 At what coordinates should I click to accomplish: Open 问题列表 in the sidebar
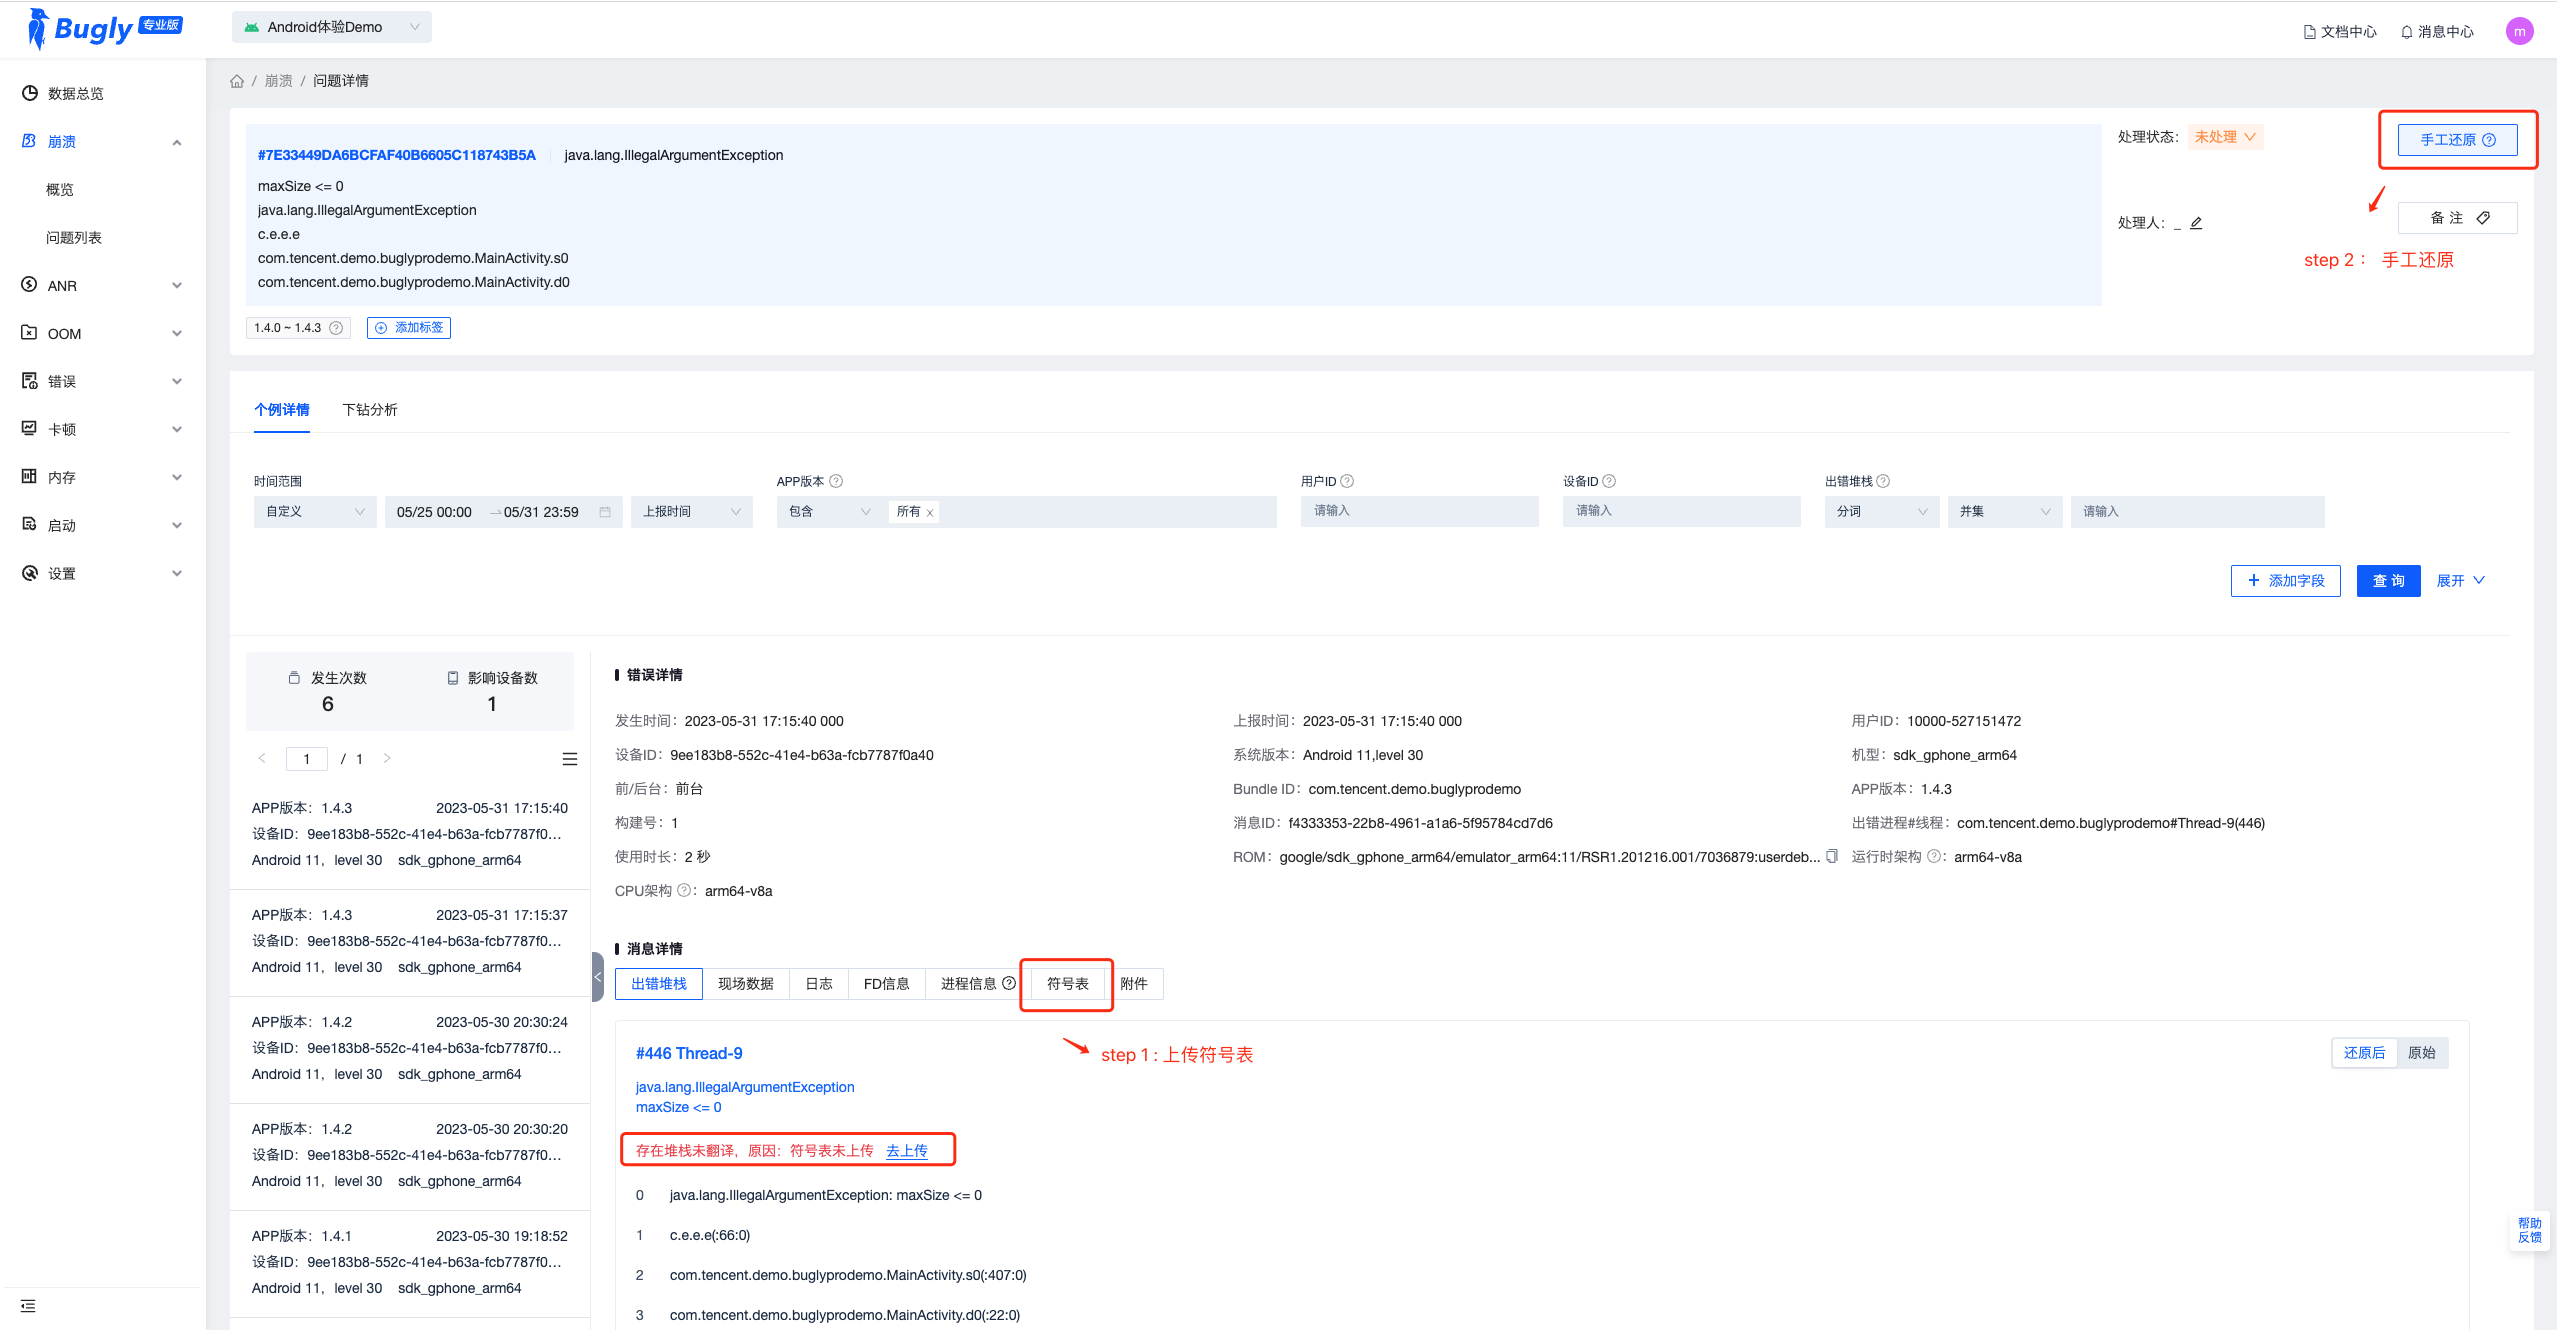(x=74, y=238)
